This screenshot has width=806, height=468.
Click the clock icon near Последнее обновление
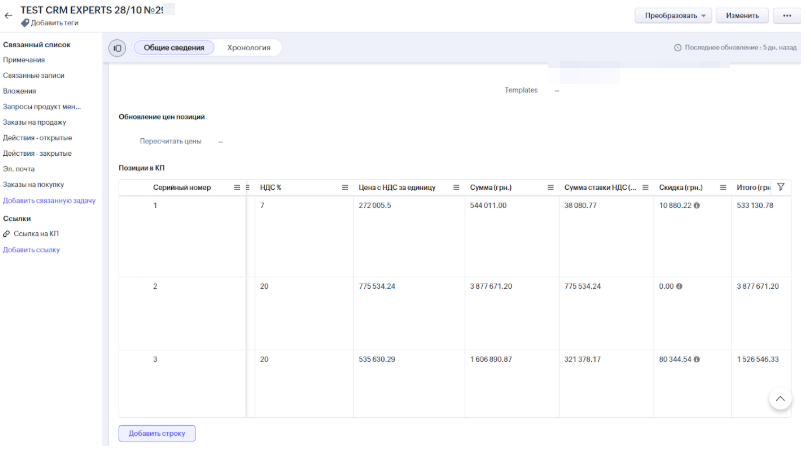tap(677, 48)
